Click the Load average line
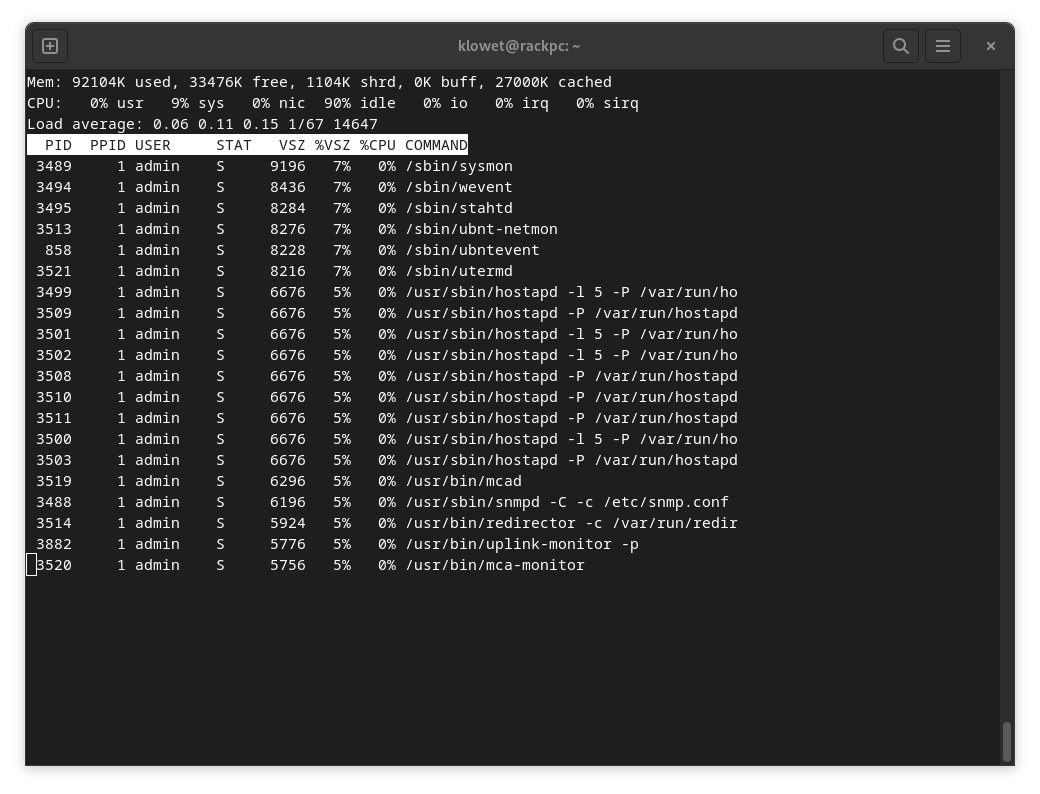Viewport: 1040px width, 794px height. [202, 124]
